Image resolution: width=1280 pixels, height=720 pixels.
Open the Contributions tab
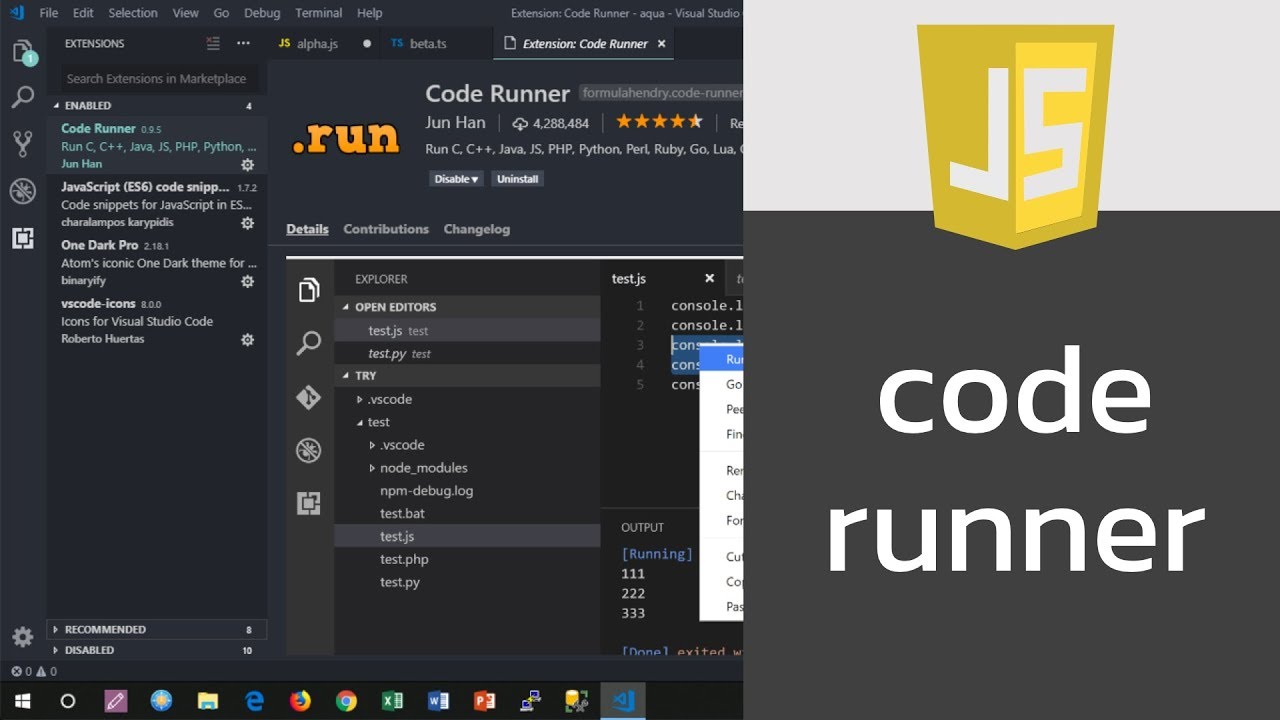386,229
